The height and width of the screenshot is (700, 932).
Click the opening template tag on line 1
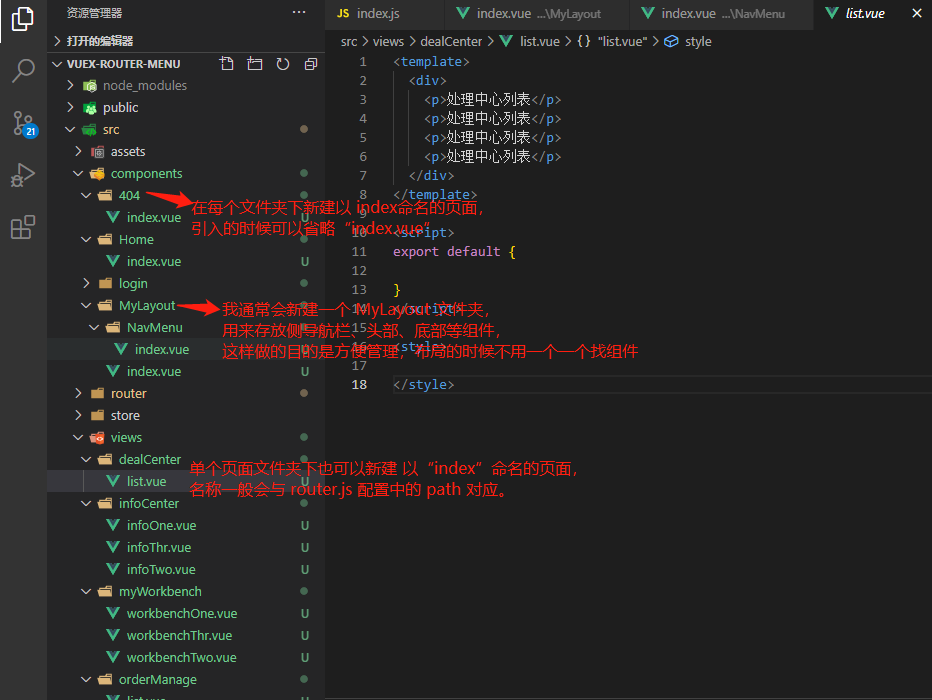432,62
